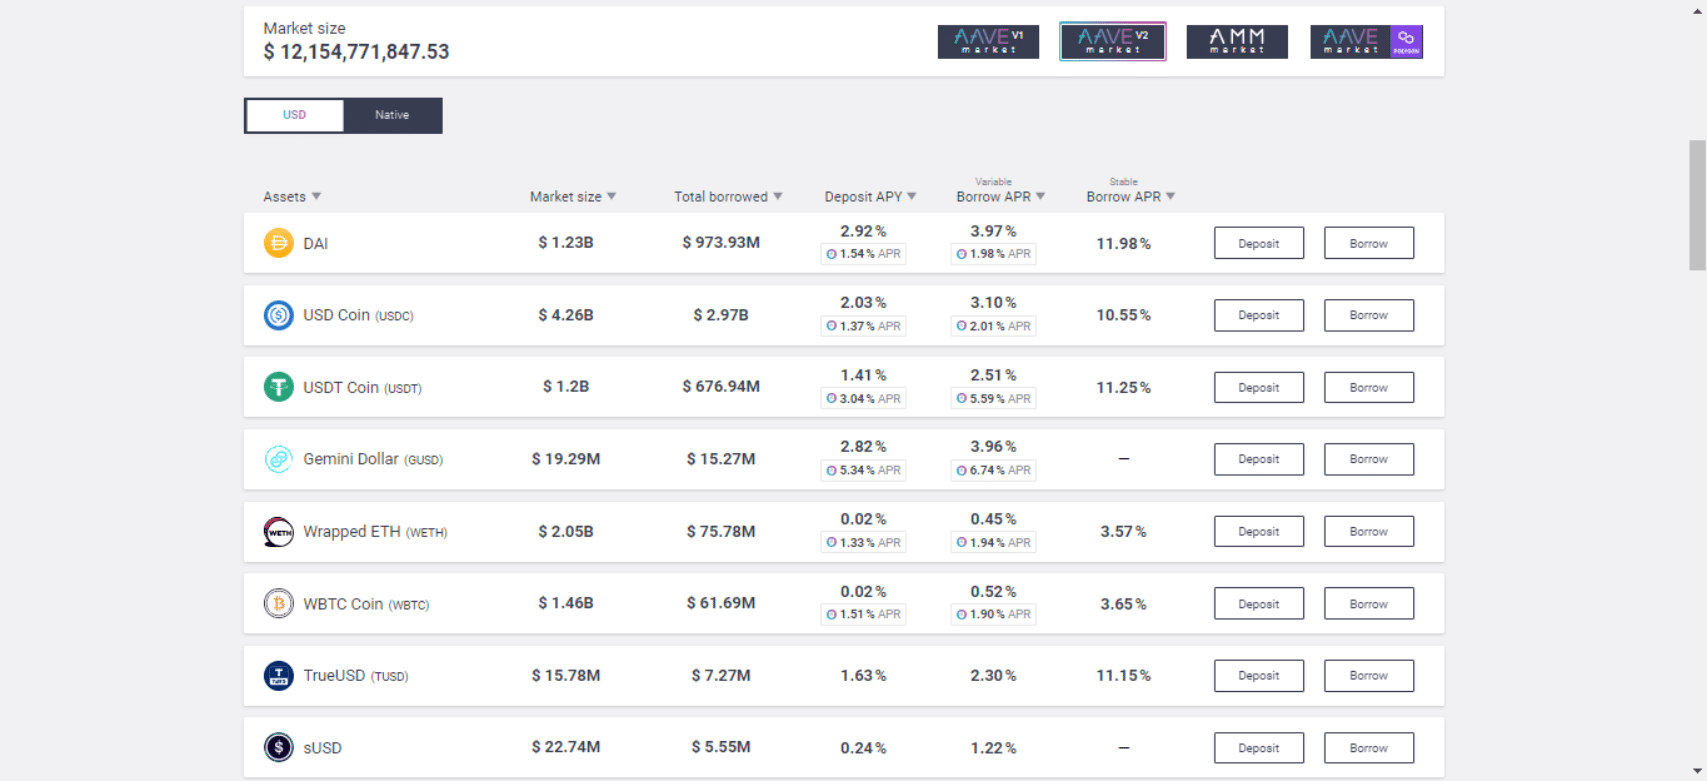
Task: Click reward icon beside USDC 1.37% APR
Action: pyautogui.click(x=831, y=326)
